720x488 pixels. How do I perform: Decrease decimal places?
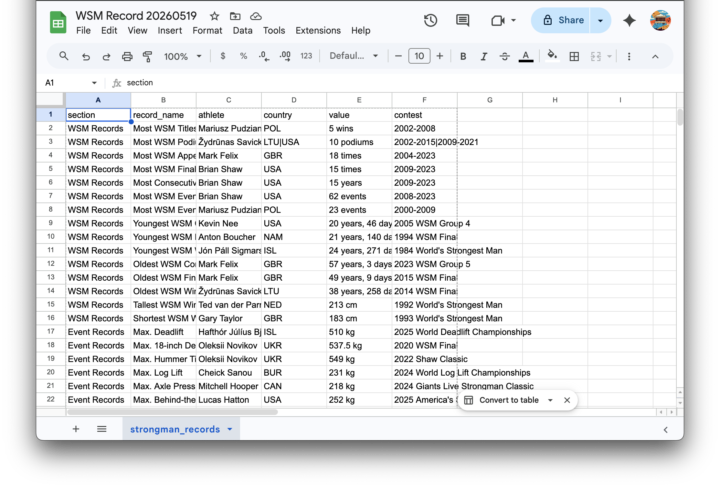(x=264, y=56)
